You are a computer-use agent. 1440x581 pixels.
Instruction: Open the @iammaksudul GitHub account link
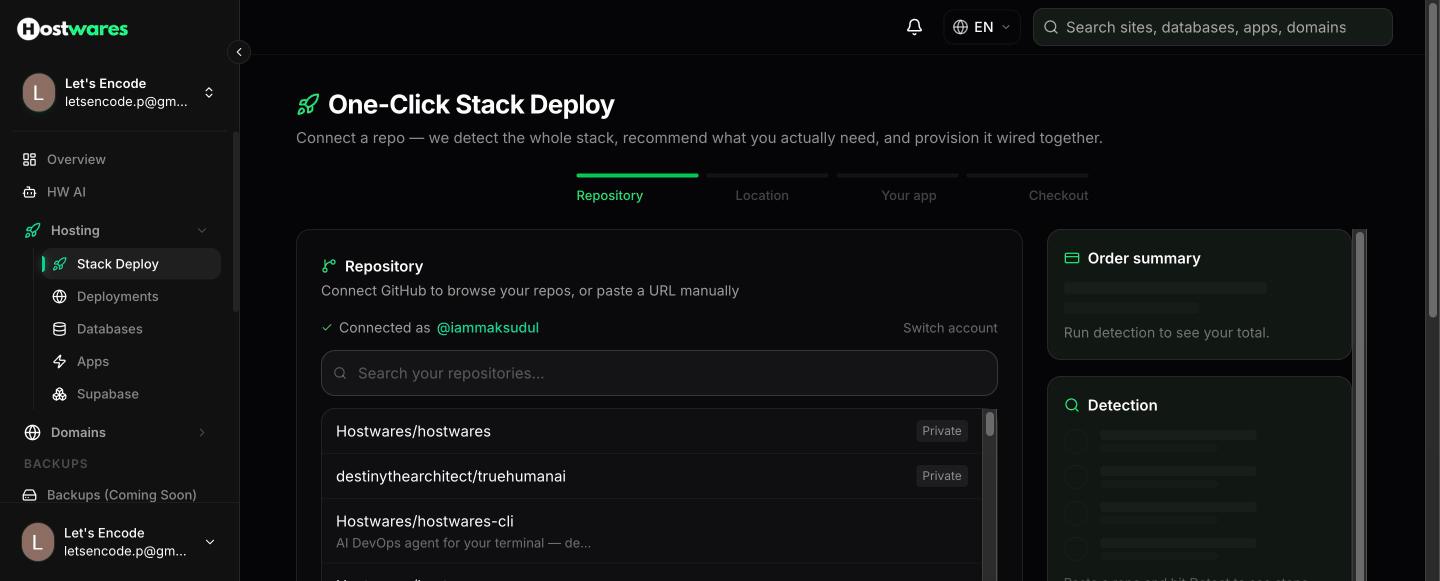click(x=488, y=328)
